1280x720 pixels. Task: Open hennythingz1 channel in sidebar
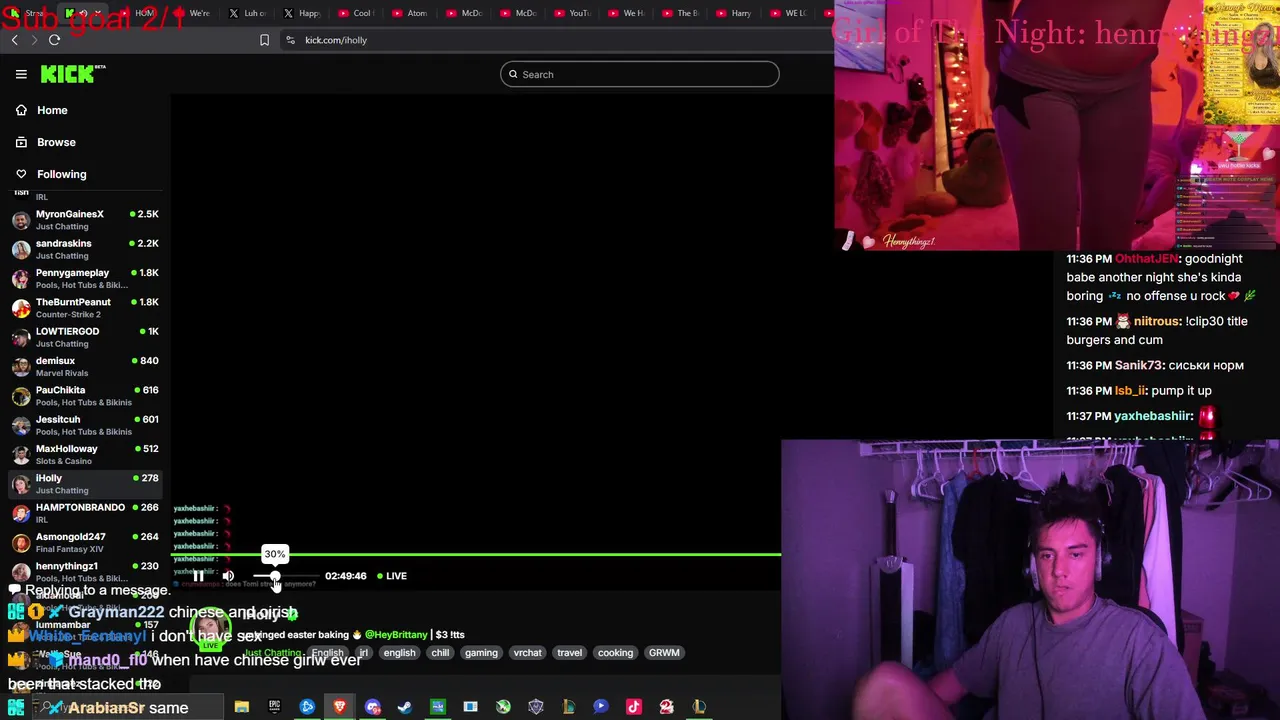tap(85, 571)
